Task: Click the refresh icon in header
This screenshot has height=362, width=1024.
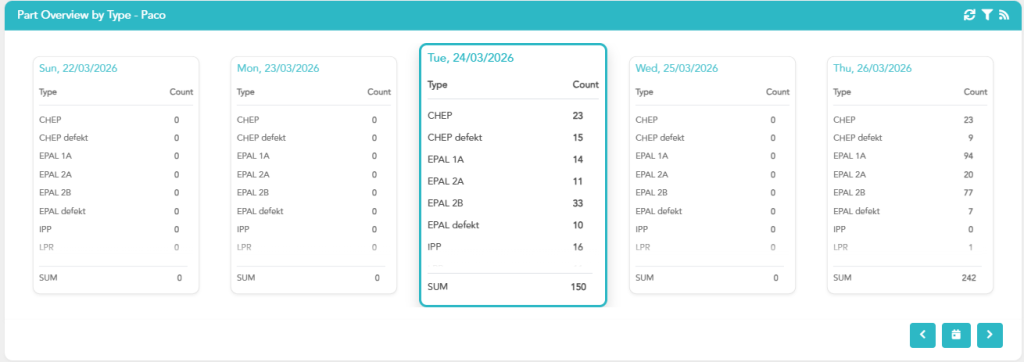Action: [970, 15]
